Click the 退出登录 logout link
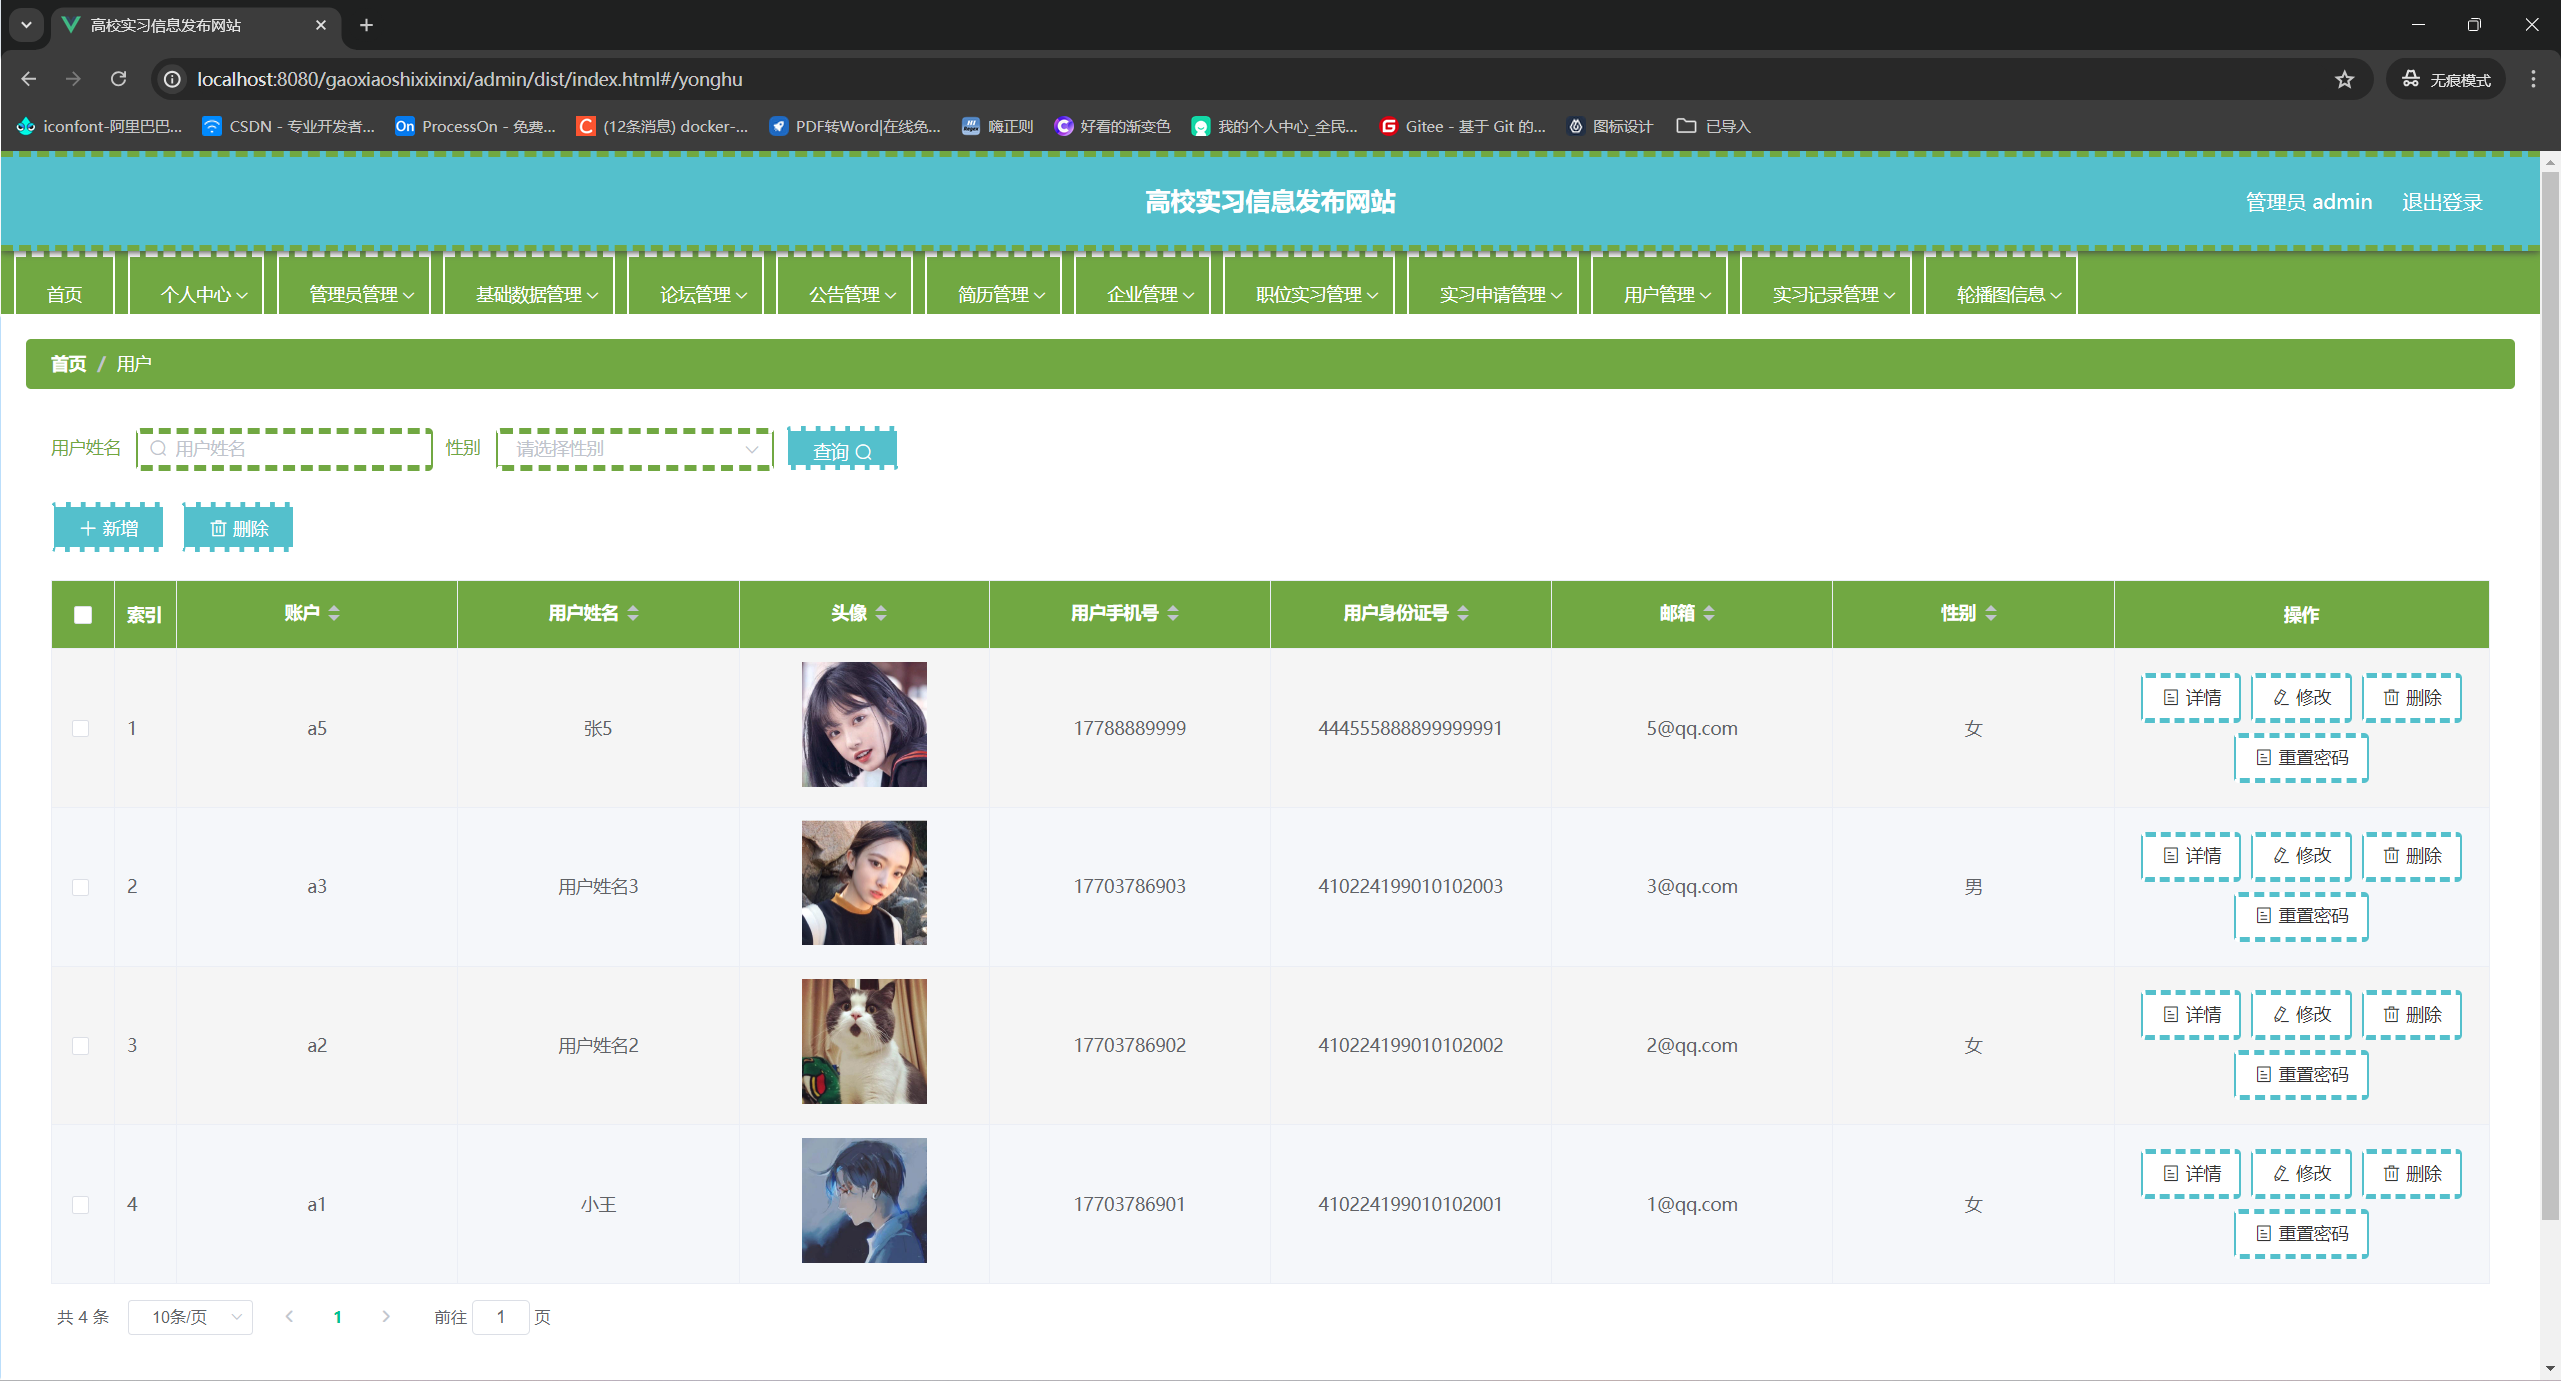The width and height of the screenshot is (2561, 1381). 2441,202
